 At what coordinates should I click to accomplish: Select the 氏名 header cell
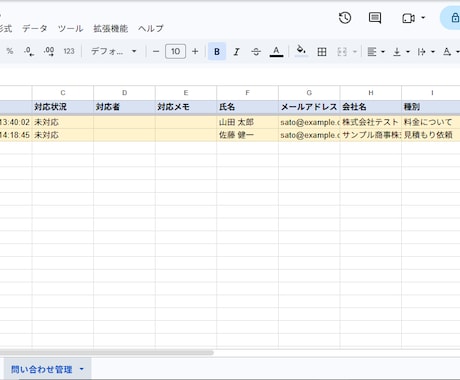(x=247, y=107)
